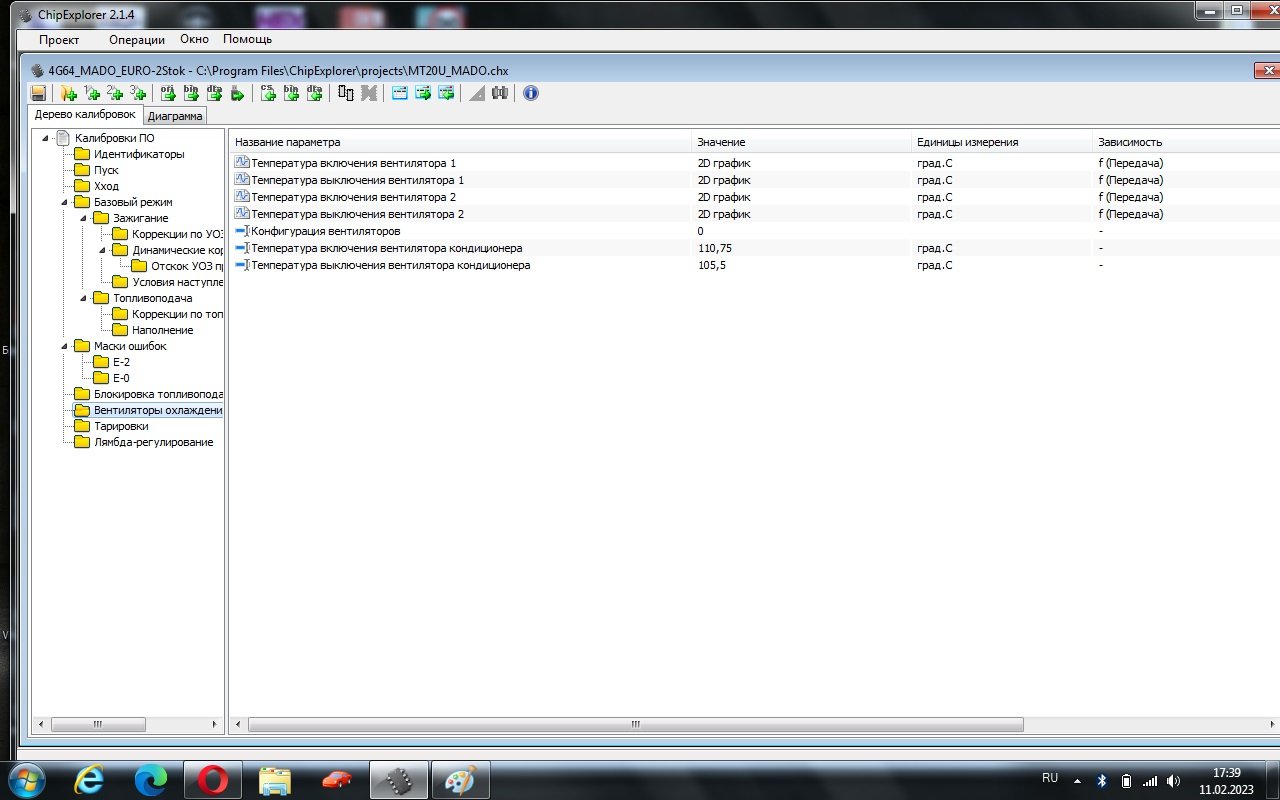Collapse the Маски ошибок tree node
Image resolution: width=1280 pixels, height=800 pixels.
pos(65,346)
